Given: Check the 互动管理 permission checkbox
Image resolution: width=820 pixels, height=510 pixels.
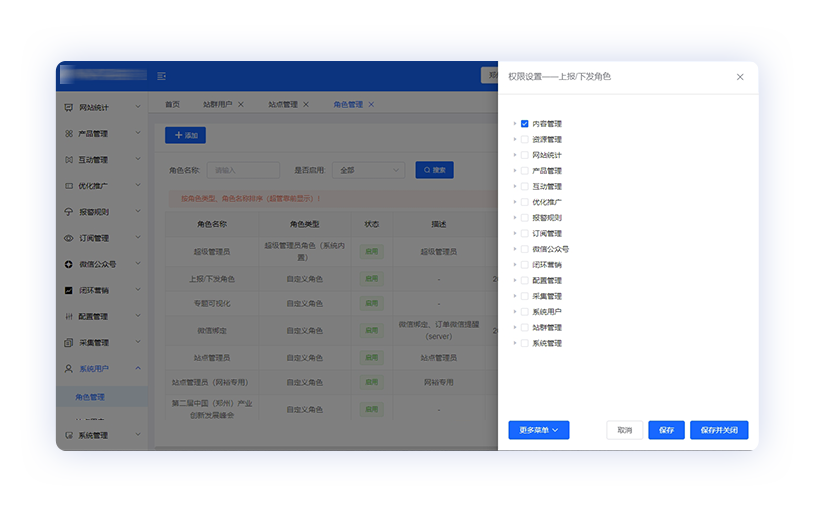Looking at the screenshot, I should tap(525, 187).
